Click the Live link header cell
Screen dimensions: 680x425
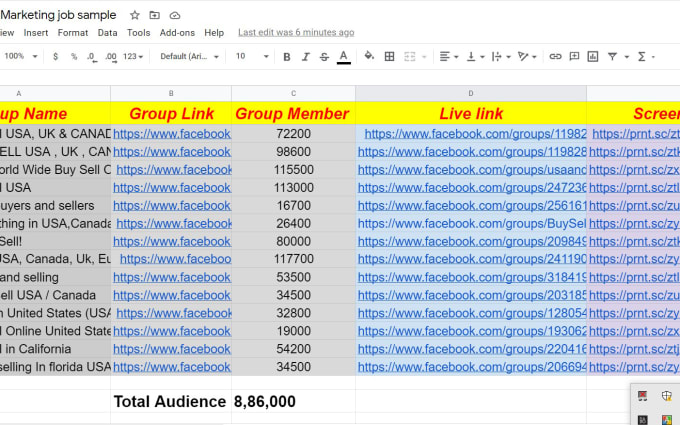point(471,113)
